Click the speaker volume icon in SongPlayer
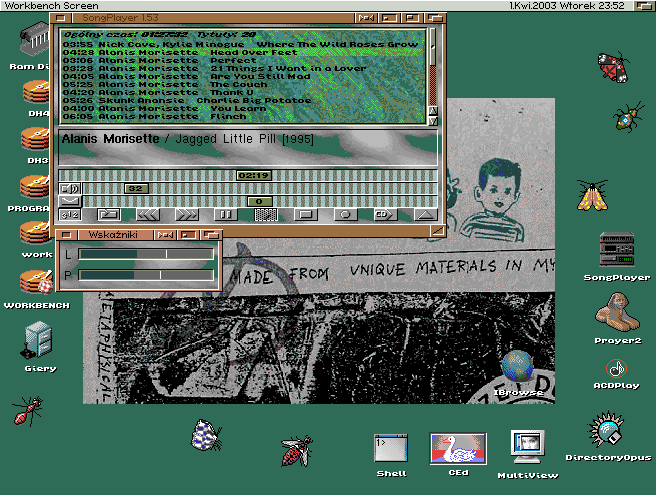Image resolution: width=656 pixels, height=495 pixels. pos(70,188)
